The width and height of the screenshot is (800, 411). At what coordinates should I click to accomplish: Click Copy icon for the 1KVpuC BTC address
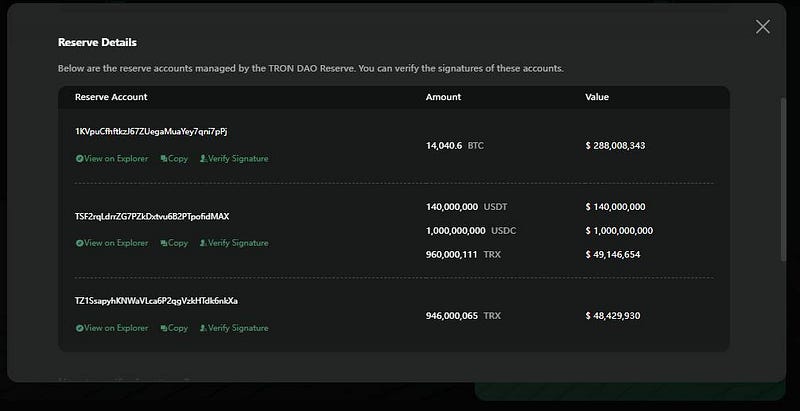[x=164, y=159]
